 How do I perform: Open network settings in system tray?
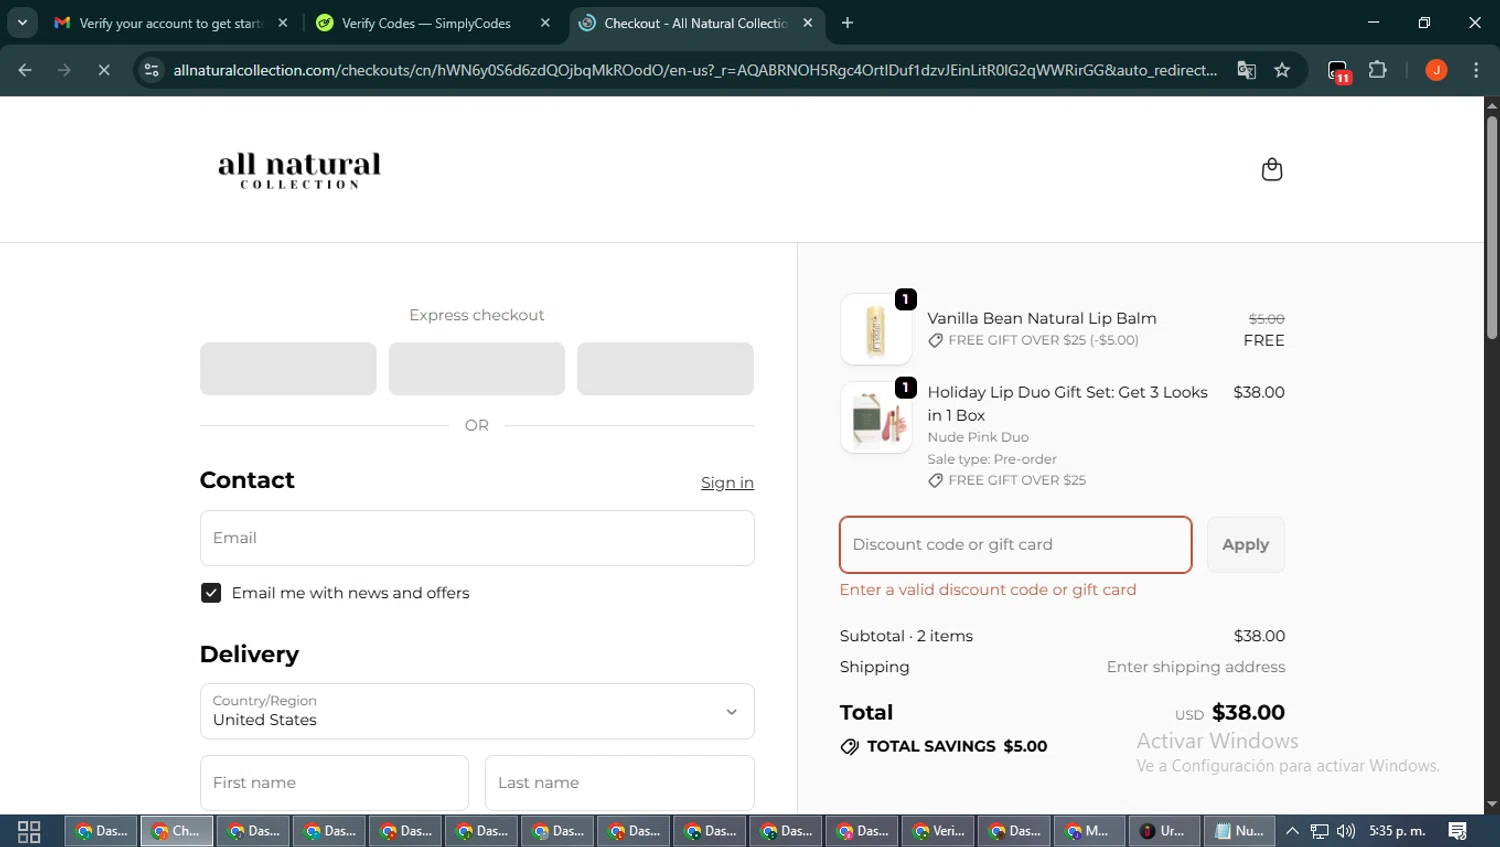[x=1319, y=831]
